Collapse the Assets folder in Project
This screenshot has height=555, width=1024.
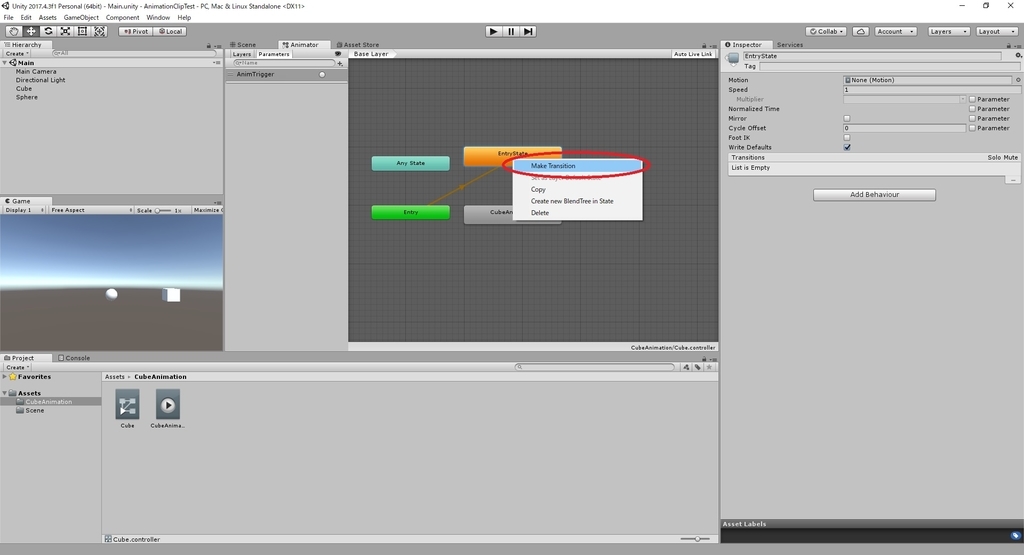tap(5, 393)
